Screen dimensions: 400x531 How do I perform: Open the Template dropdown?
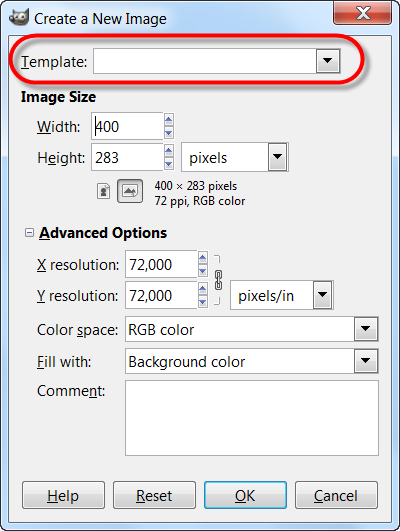point(328,61)
